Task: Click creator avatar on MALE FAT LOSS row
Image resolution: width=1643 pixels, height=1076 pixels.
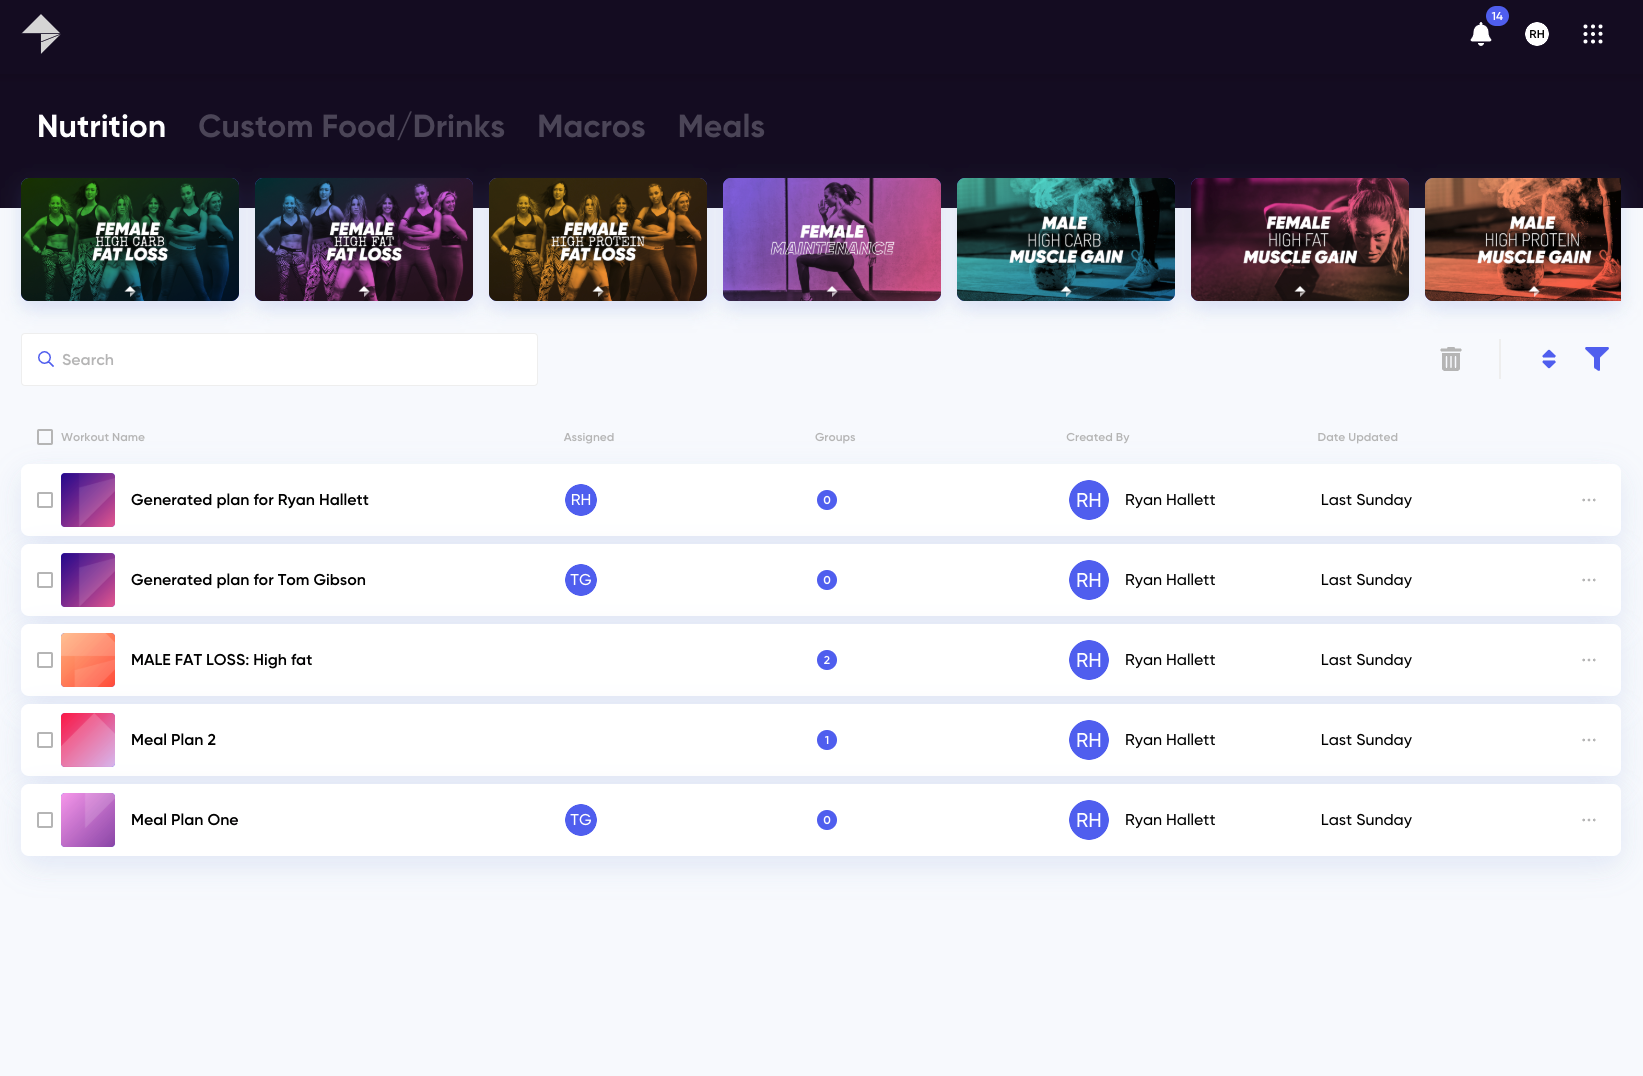Action: pos(1089,660)
